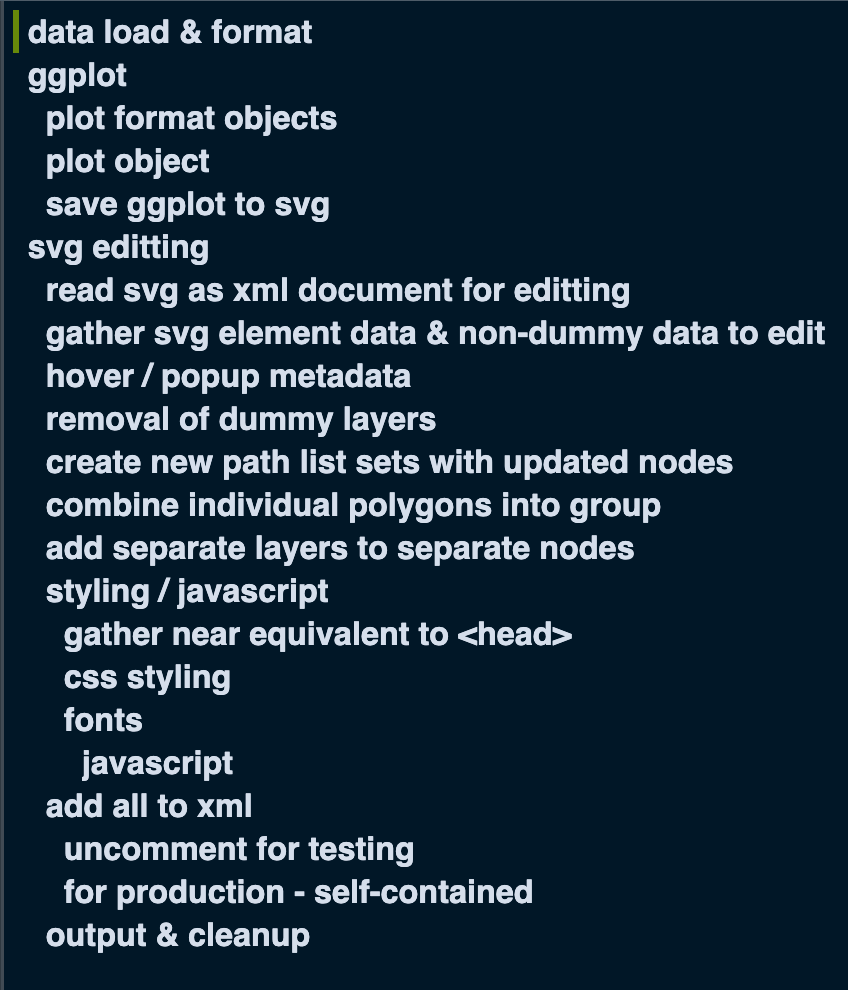Go to 'gather near equivalent to <head>'

click(318, 634)
